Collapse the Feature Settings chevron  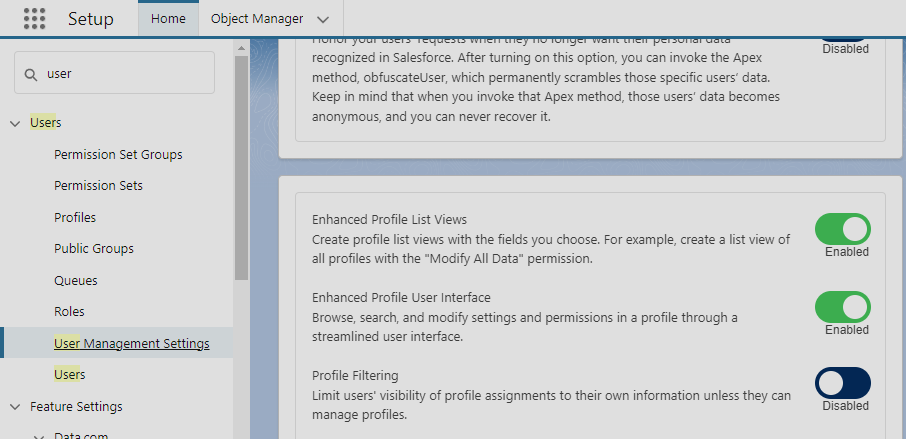[x=16, y=407]
